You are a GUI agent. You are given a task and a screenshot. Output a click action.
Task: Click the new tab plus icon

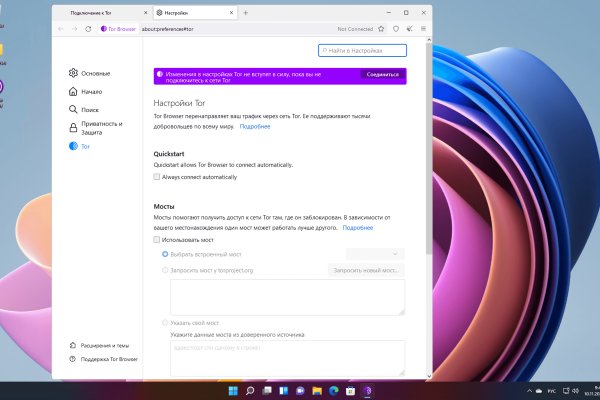(x=246, y=13)
